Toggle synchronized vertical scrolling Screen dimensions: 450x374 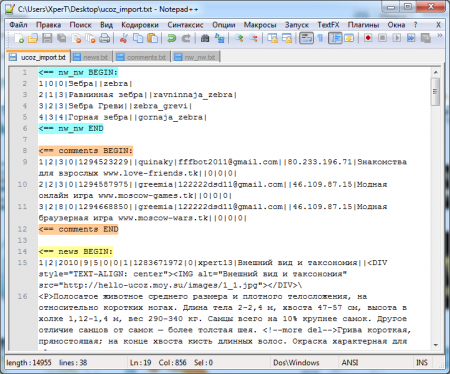tap(272, 38)
